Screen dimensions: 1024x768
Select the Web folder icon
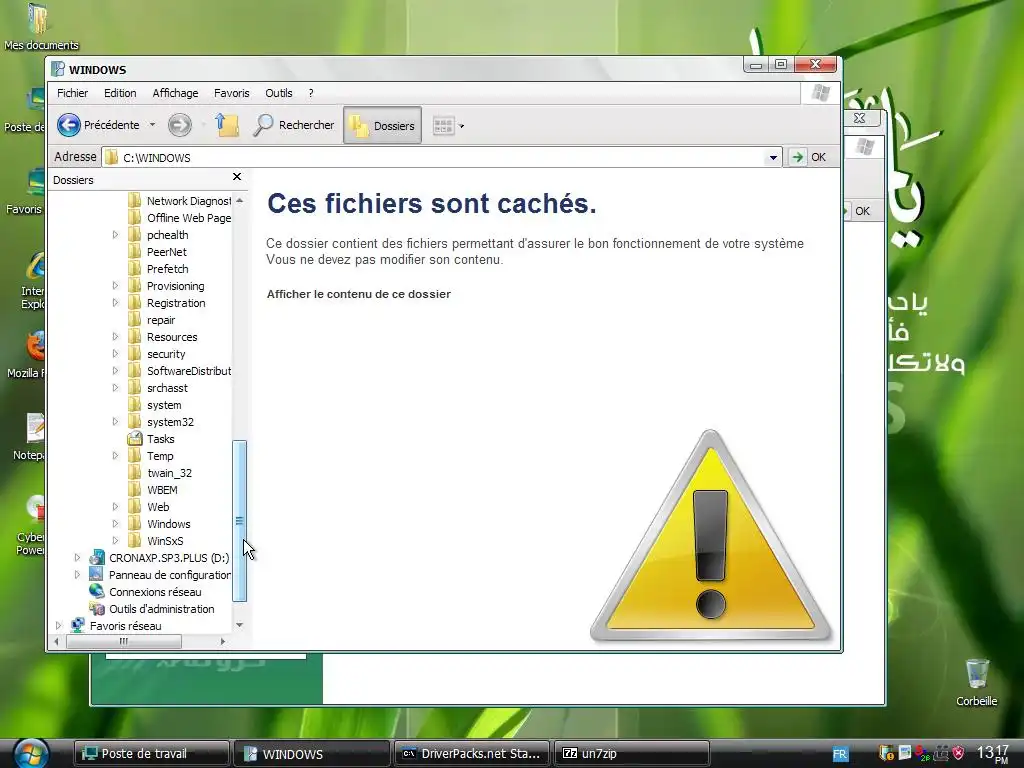(135, 506)
